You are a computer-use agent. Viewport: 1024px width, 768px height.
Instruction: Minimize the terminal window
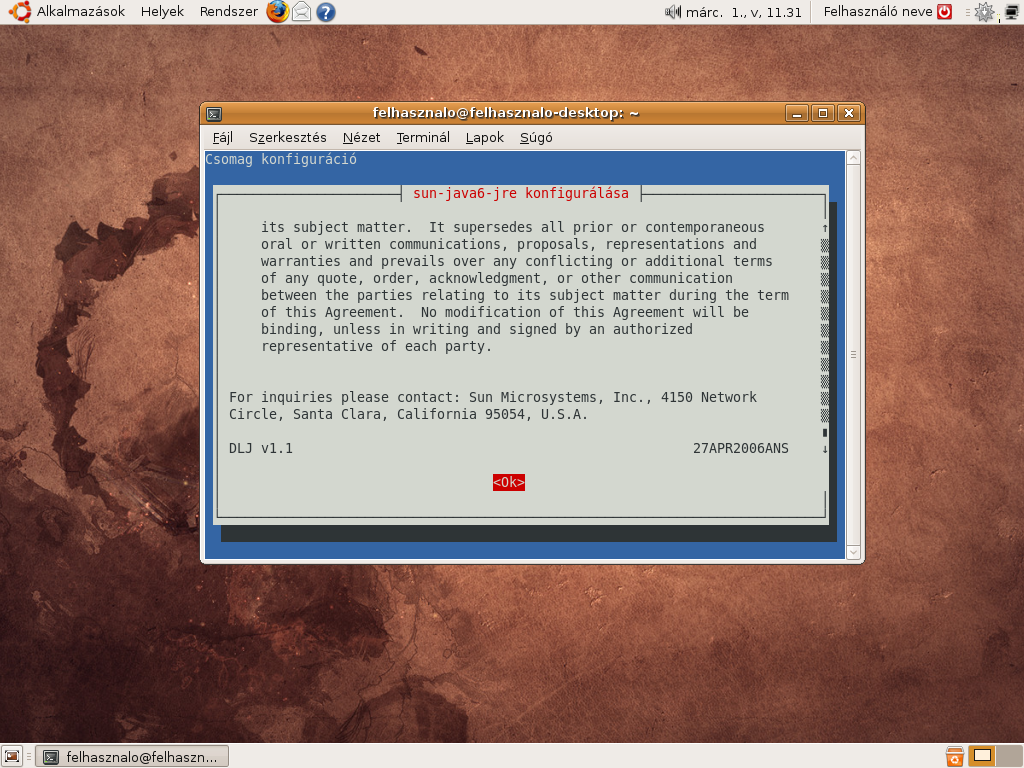tap(797, 114)
